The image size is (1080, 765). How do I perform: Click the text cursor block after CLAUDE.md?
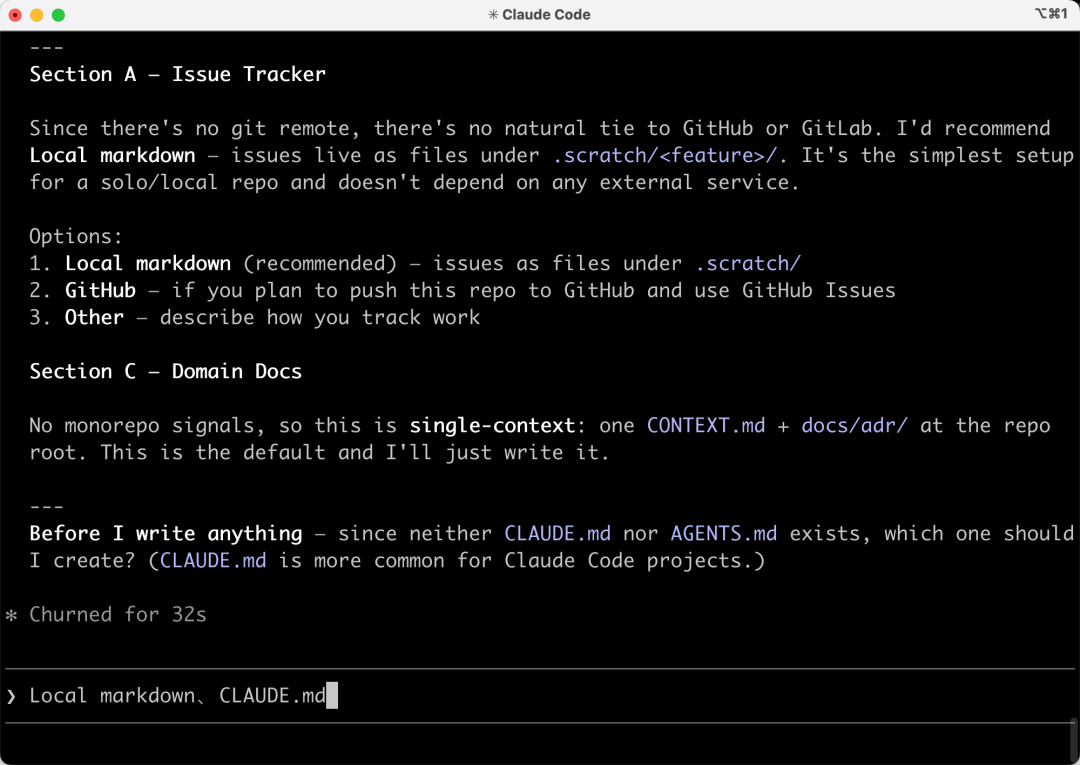tap(332, 695)
